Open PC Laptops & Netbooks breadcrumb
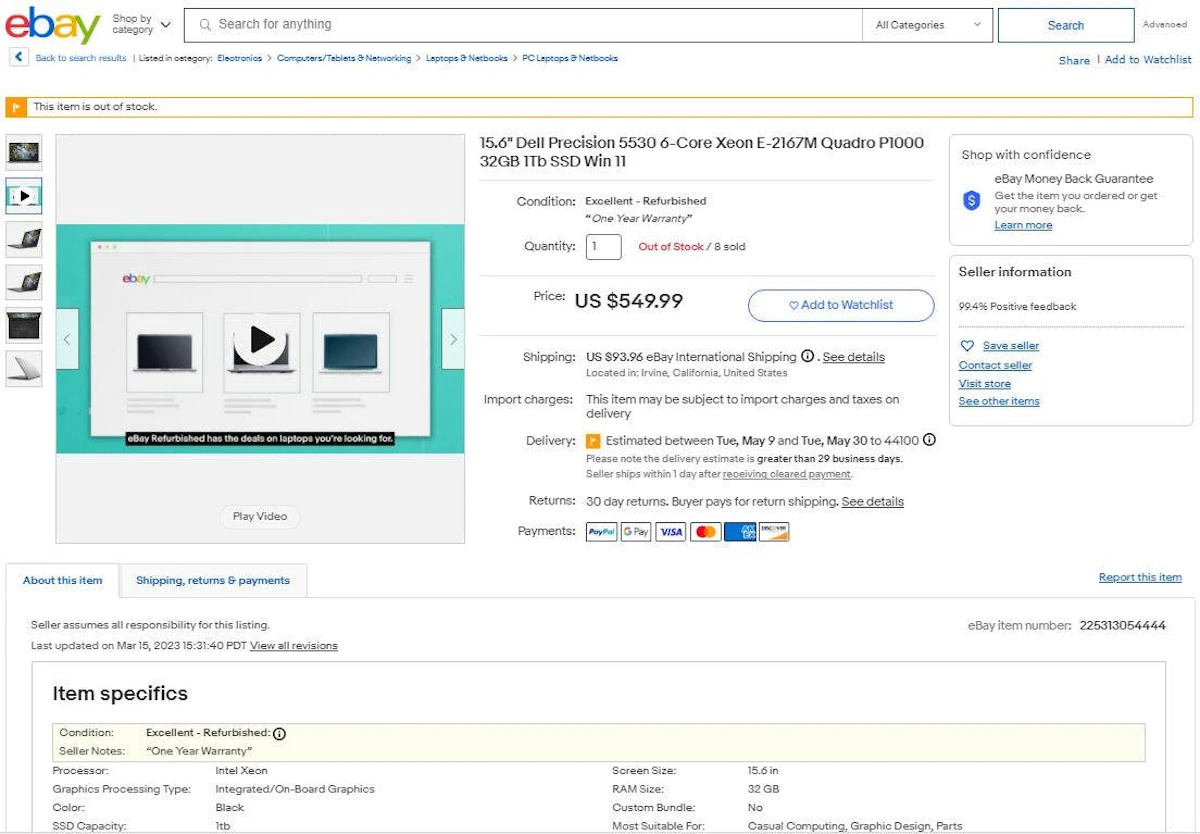Screen dimensions: 1200x834 (x=570, y=58)
